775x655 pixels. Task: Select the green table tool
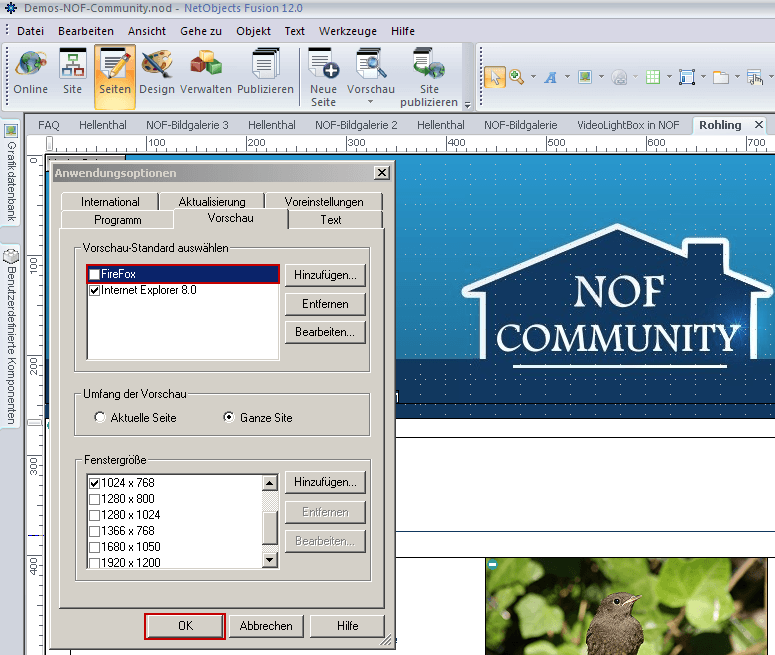pyautogui.click(x=653, y=77)
